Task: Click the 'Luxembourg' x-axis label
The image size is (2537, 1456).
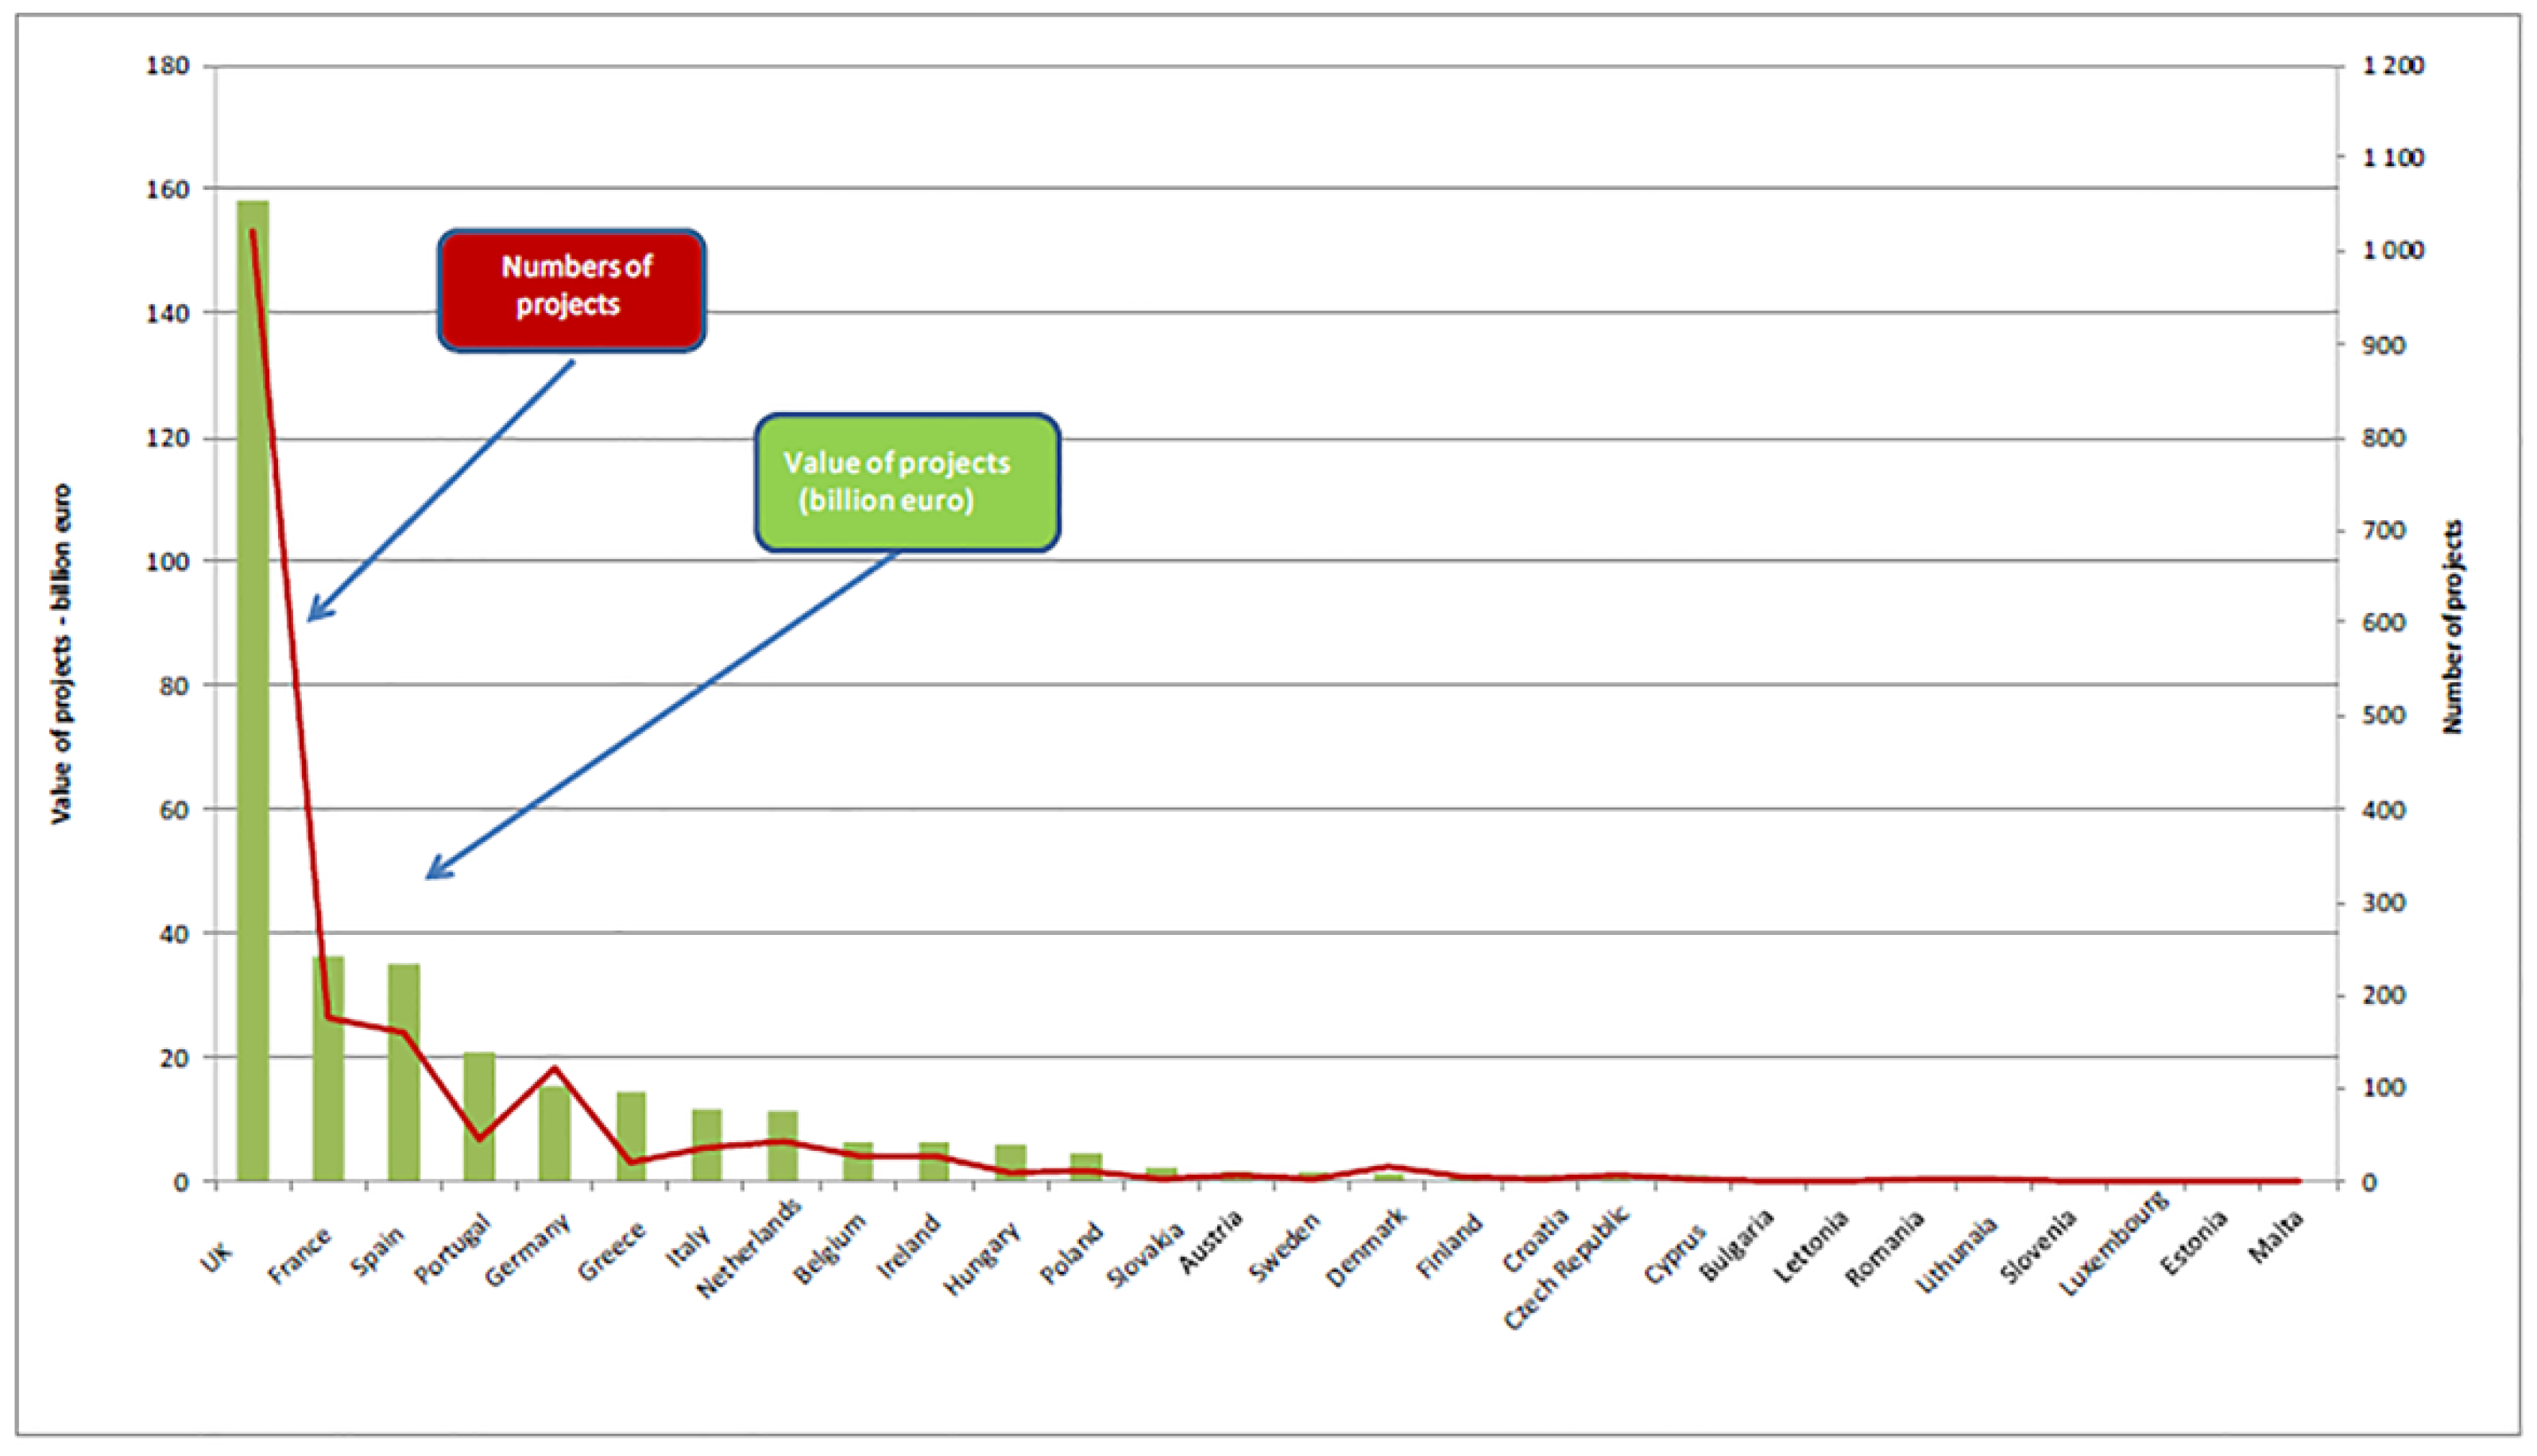Action: click(x=2114, y=1244)
